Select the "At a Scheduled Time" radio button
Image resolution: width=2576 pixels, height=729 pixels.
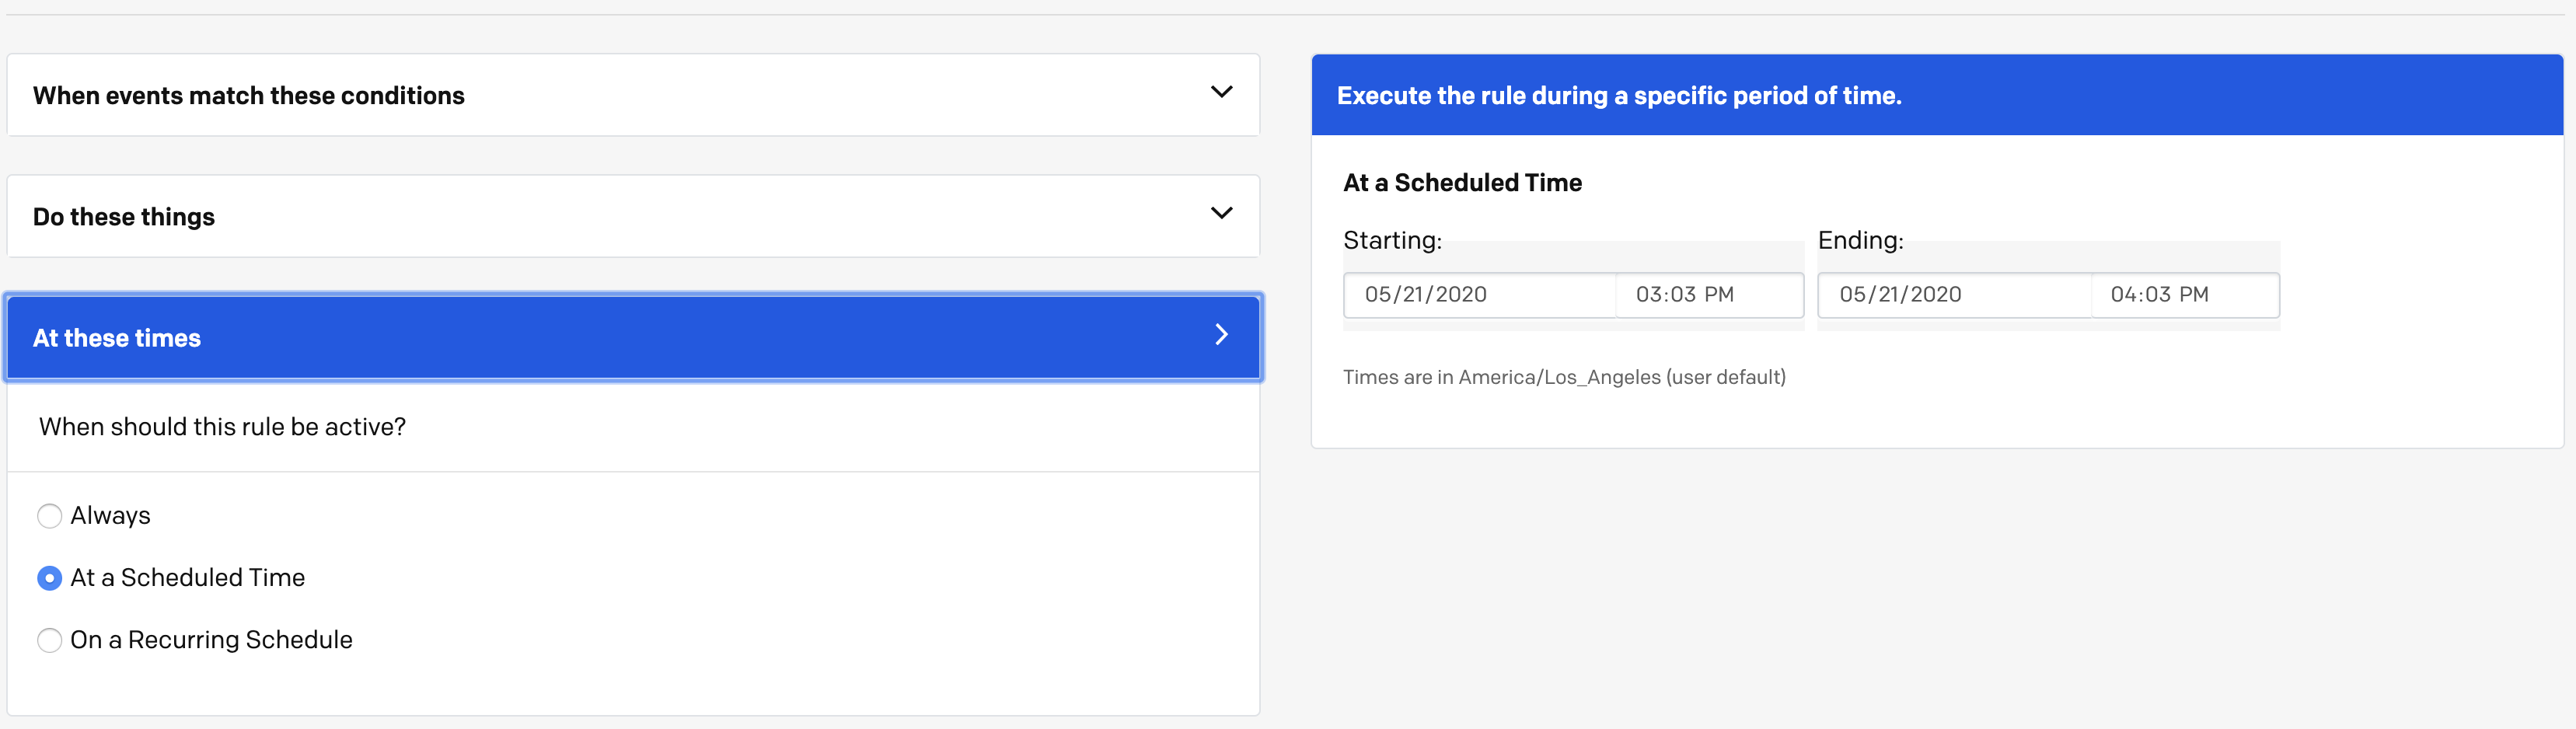[x=49, y=578]
